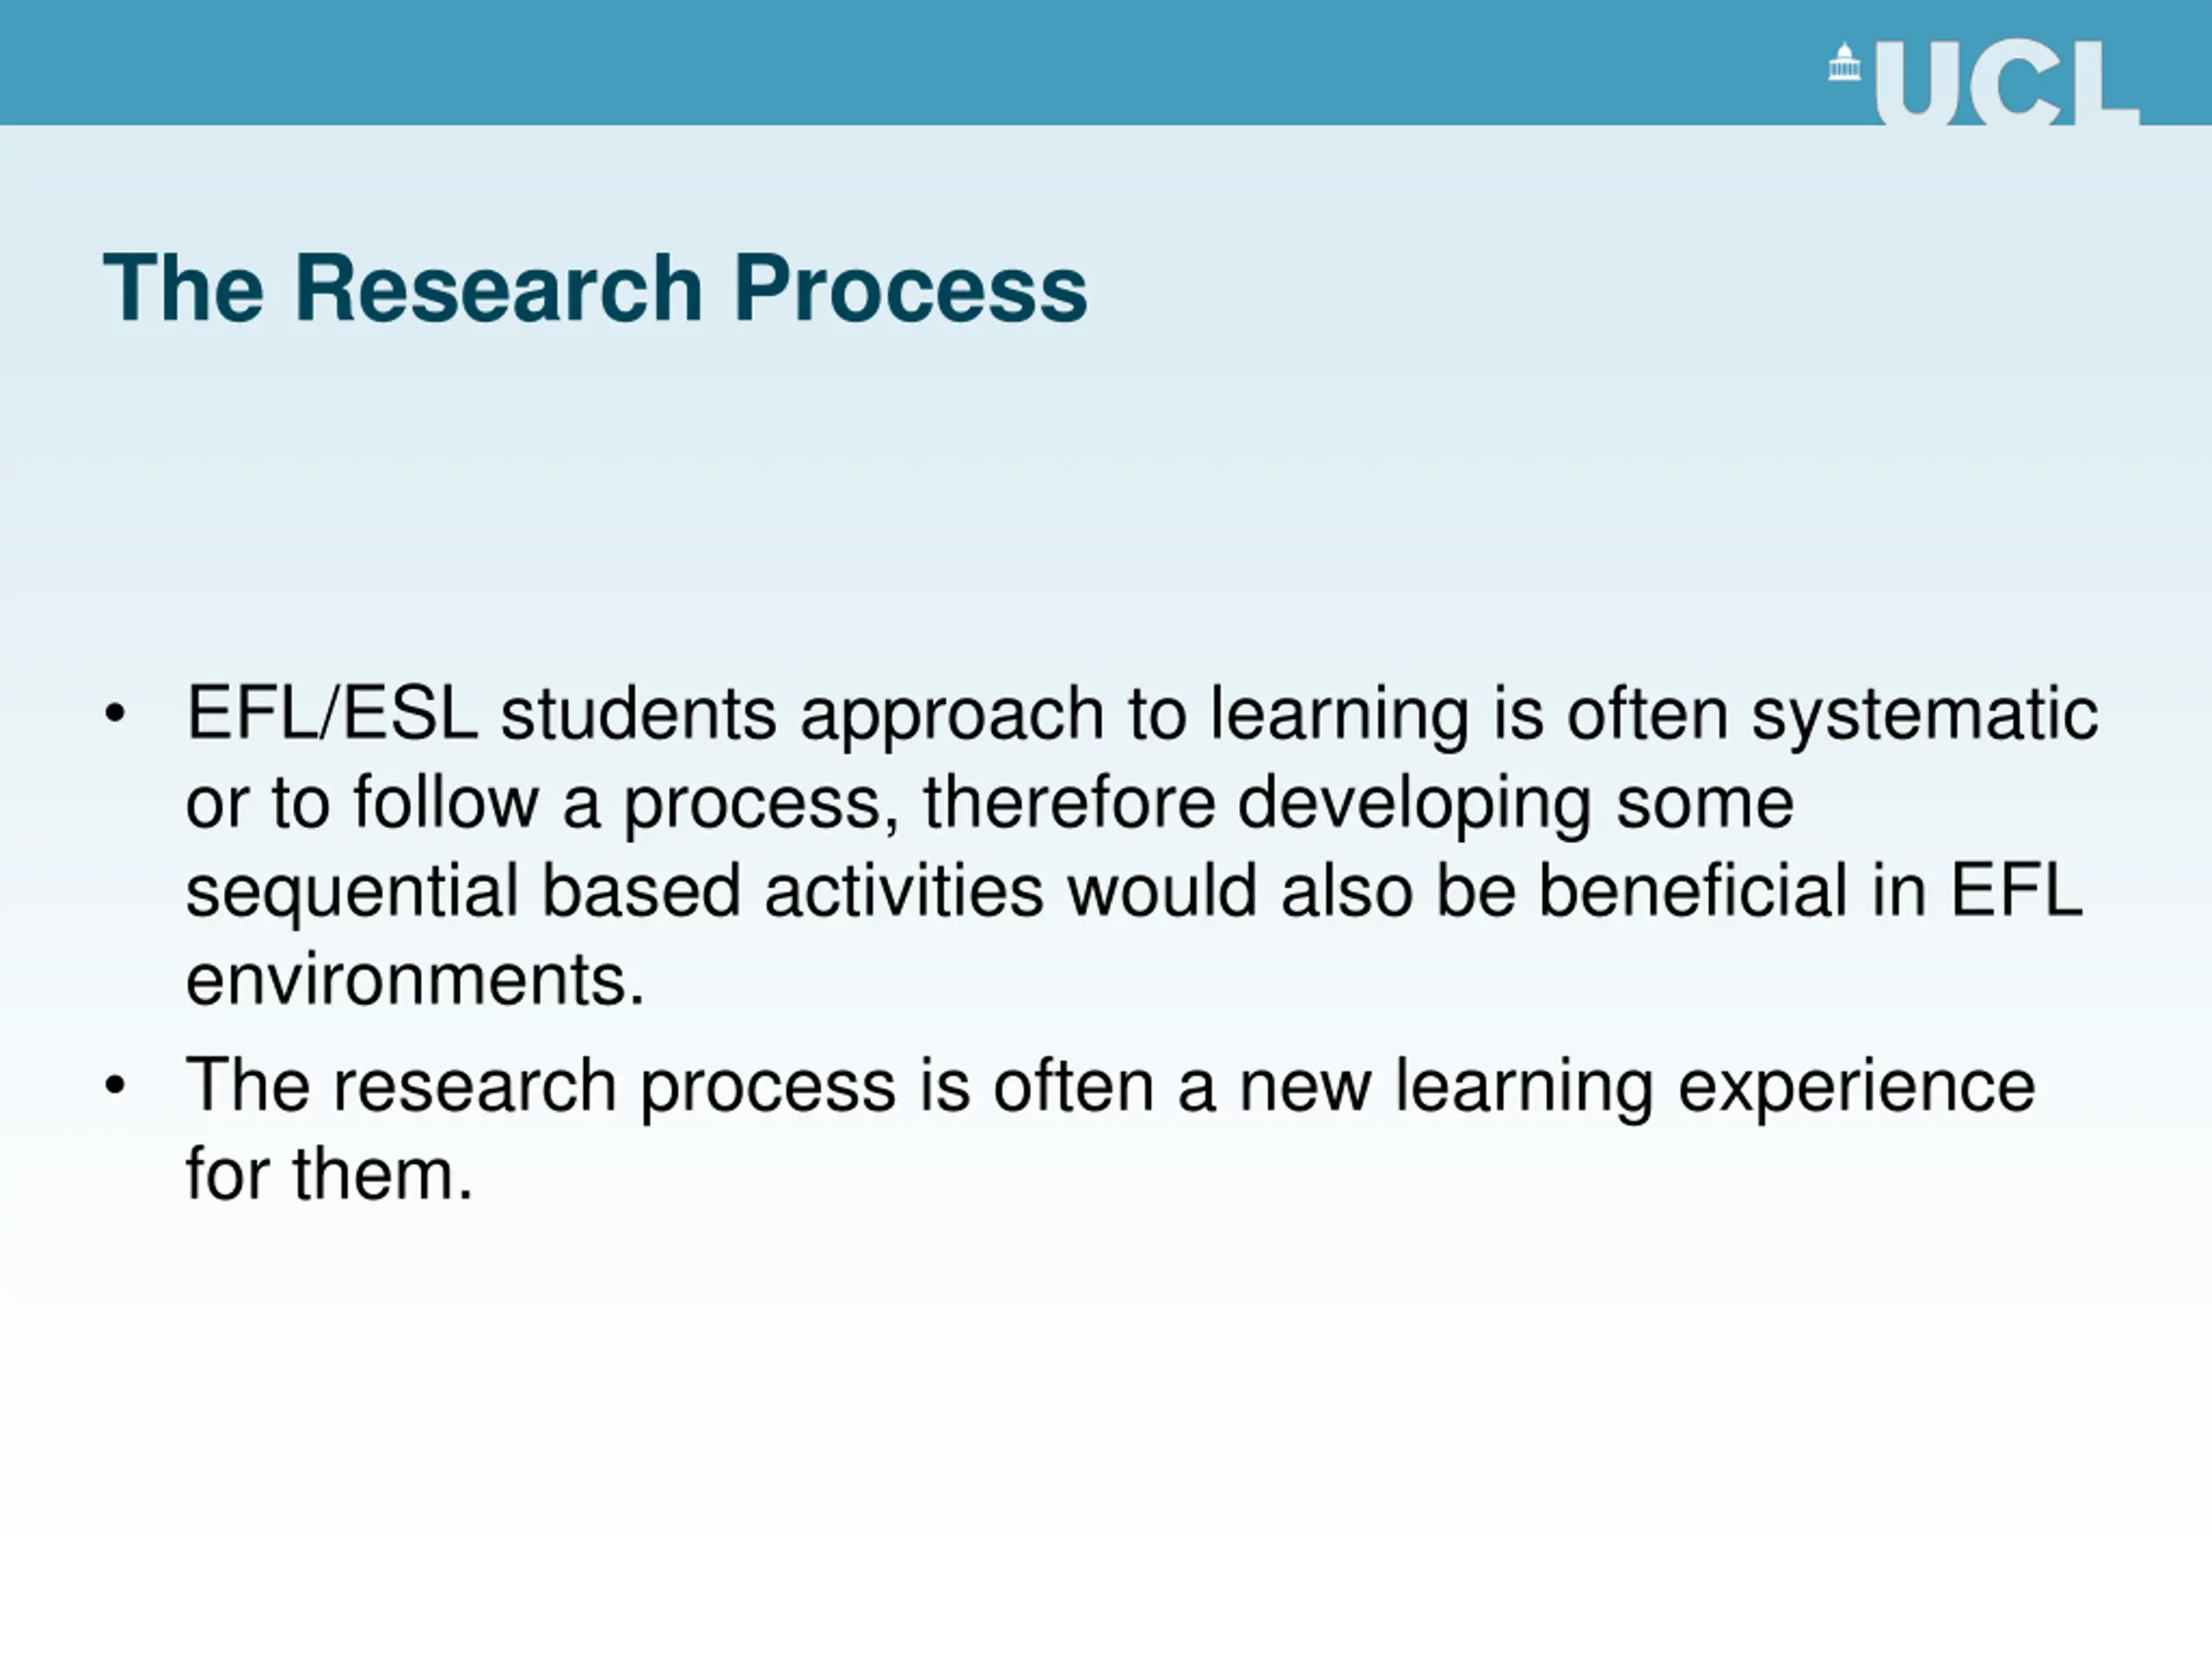The height and width of the screenshot is (1659, 2212).
Task: Click the dome building icon beside UCL
Action: [x=1844, y=62]
